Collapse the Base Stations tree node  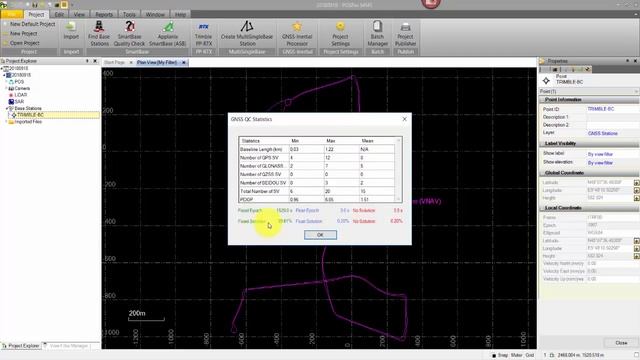coord(6,108)
